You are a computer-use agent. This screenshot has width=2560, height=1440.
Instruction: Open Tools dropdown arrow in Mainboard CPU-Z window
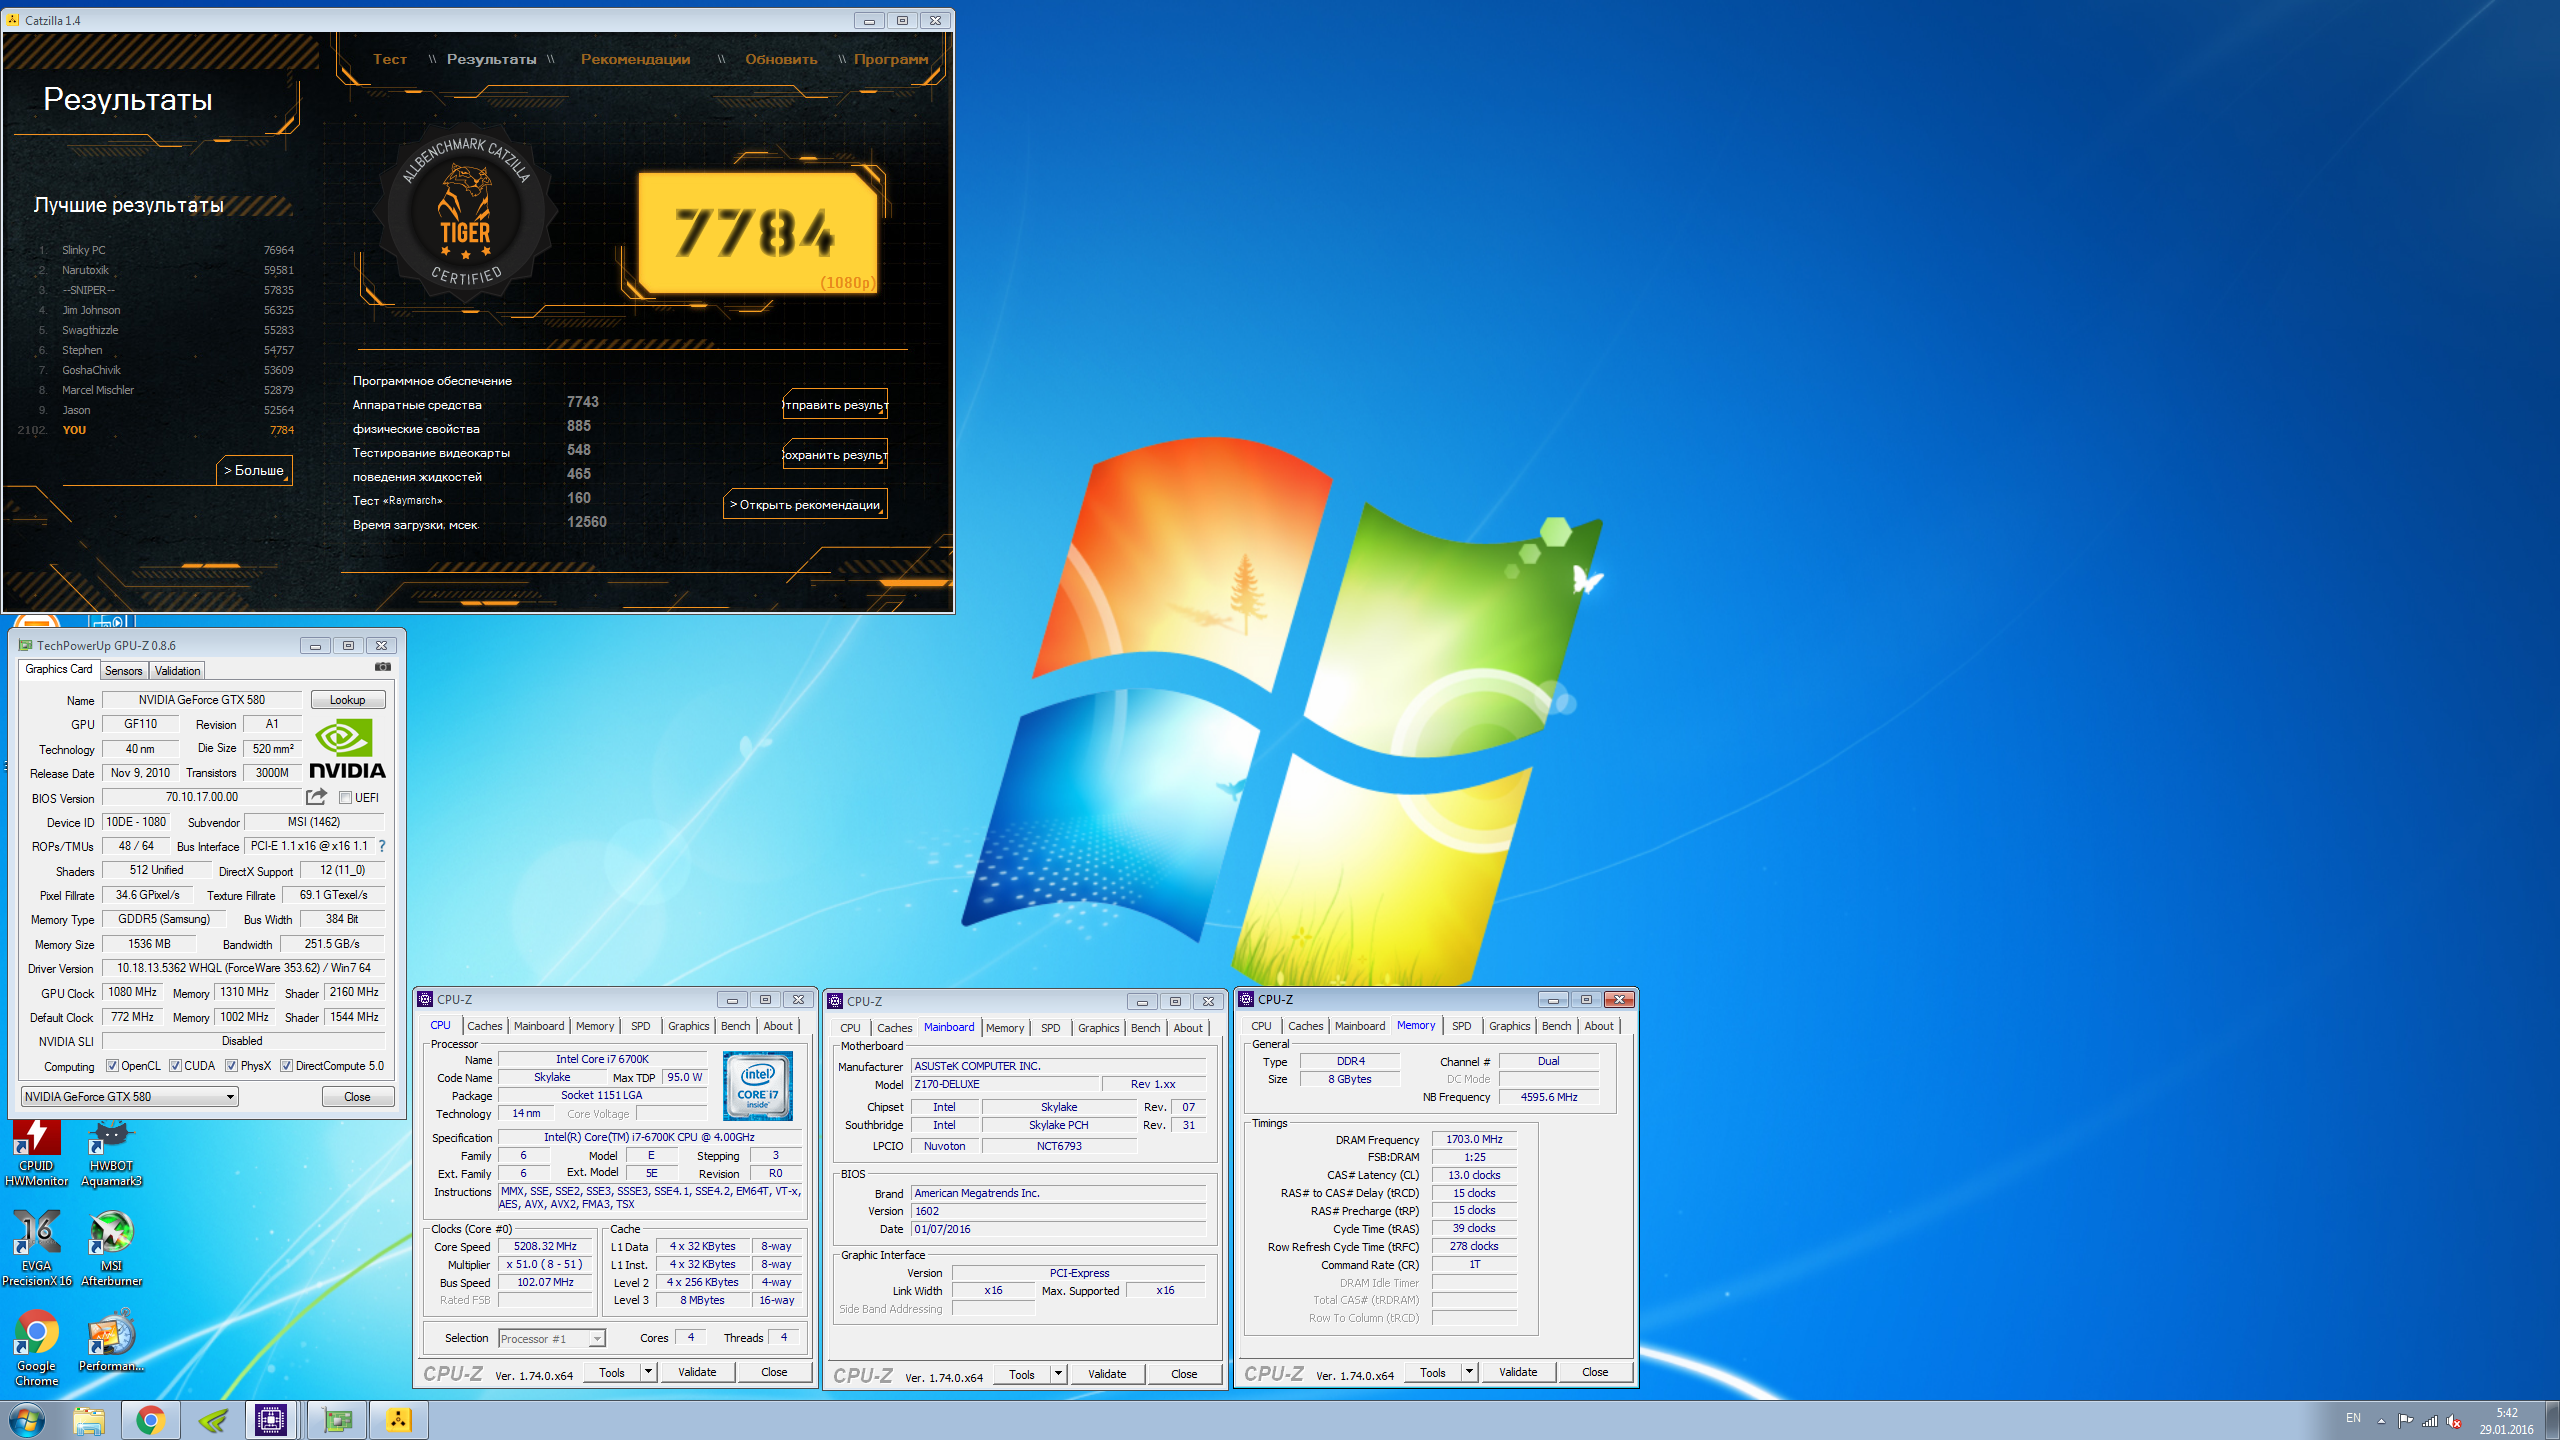[1058, 1374]
